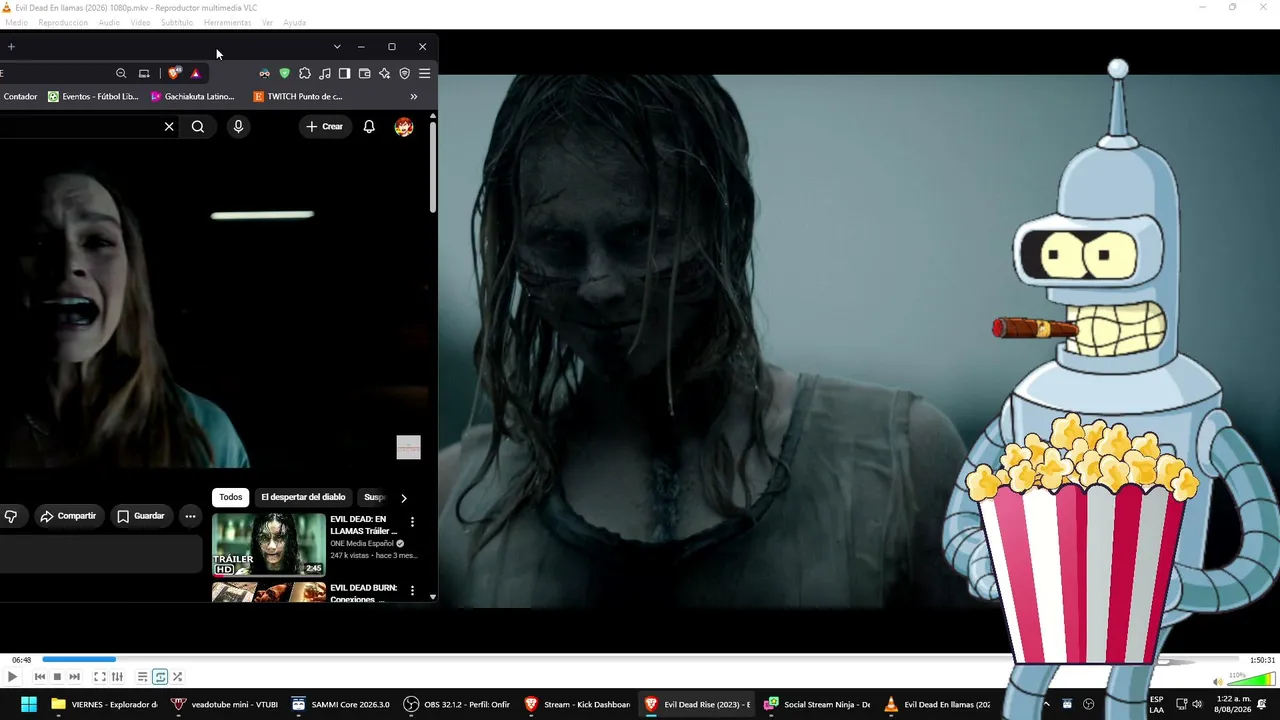This screenshot has height=720, width=1280.
Task: Open the Eventos - Fútbol Lib... bookmark
Action: pos(93,97)
